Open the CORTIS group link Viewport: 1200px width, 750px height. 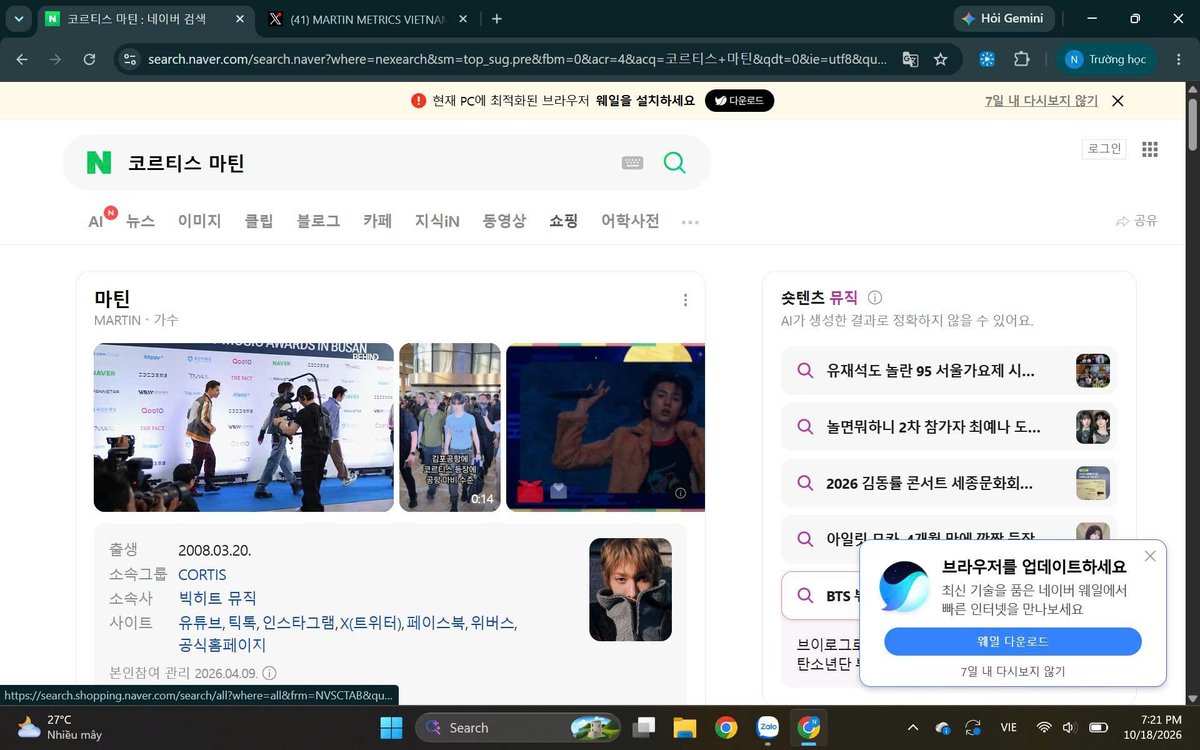pos(202,575)
